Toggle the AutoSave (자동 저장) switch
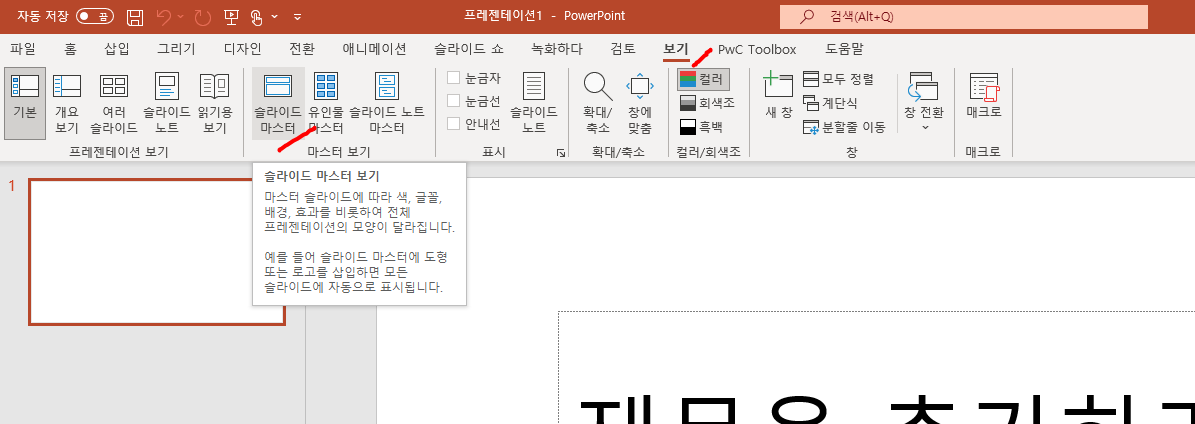Viewport: 1195px width, 424px height. tap(95, 15)
